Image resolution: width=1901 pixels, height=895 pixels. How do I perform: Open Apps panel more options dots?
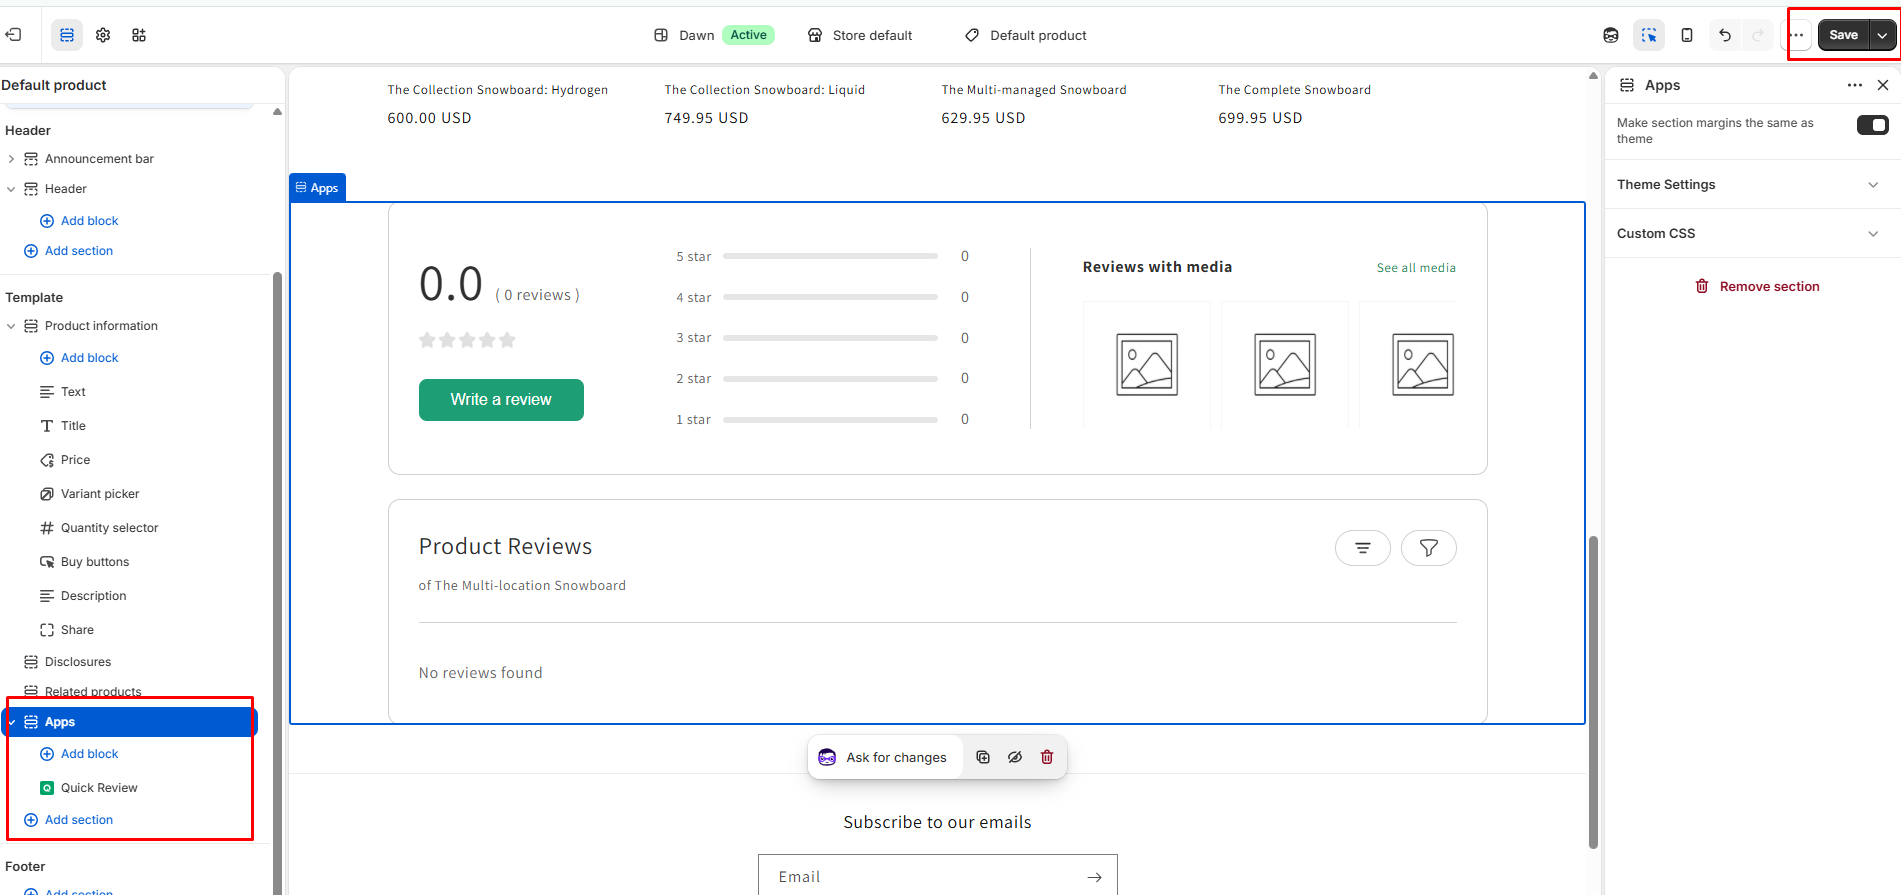coord(1855,85)
